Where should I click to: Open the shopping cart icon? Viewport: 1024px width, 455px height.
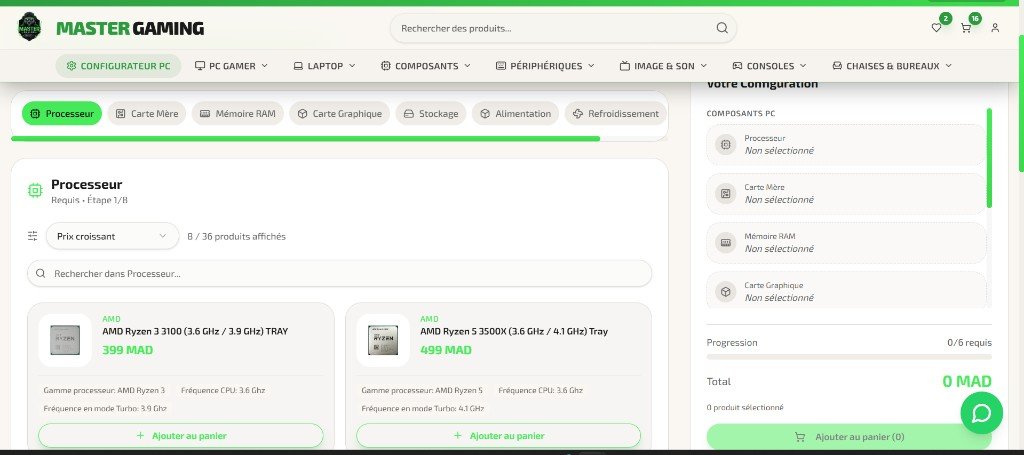965,28
